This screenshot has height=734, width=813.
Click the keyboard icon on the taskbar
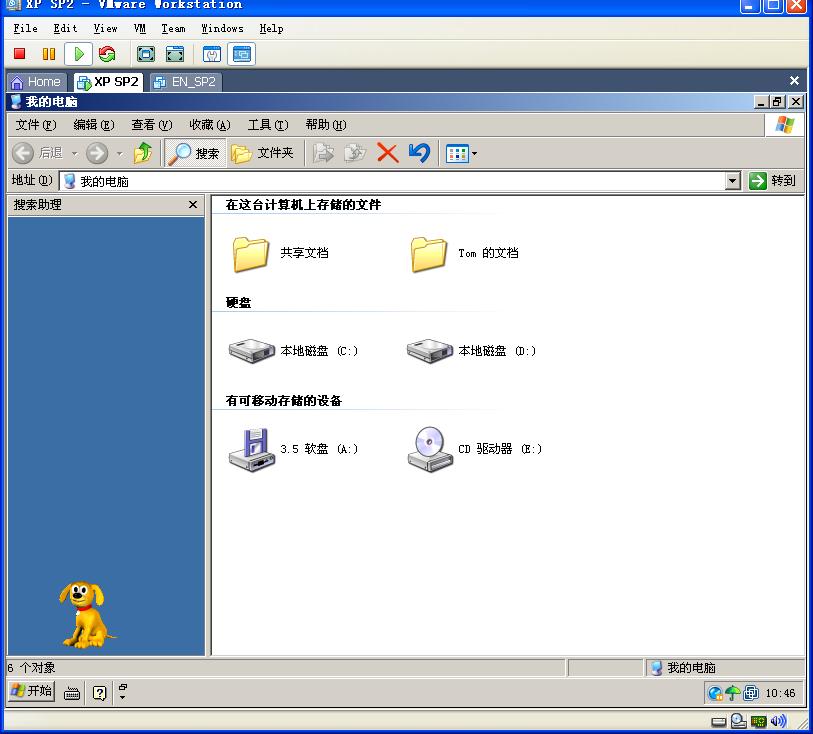coord(72,693)
